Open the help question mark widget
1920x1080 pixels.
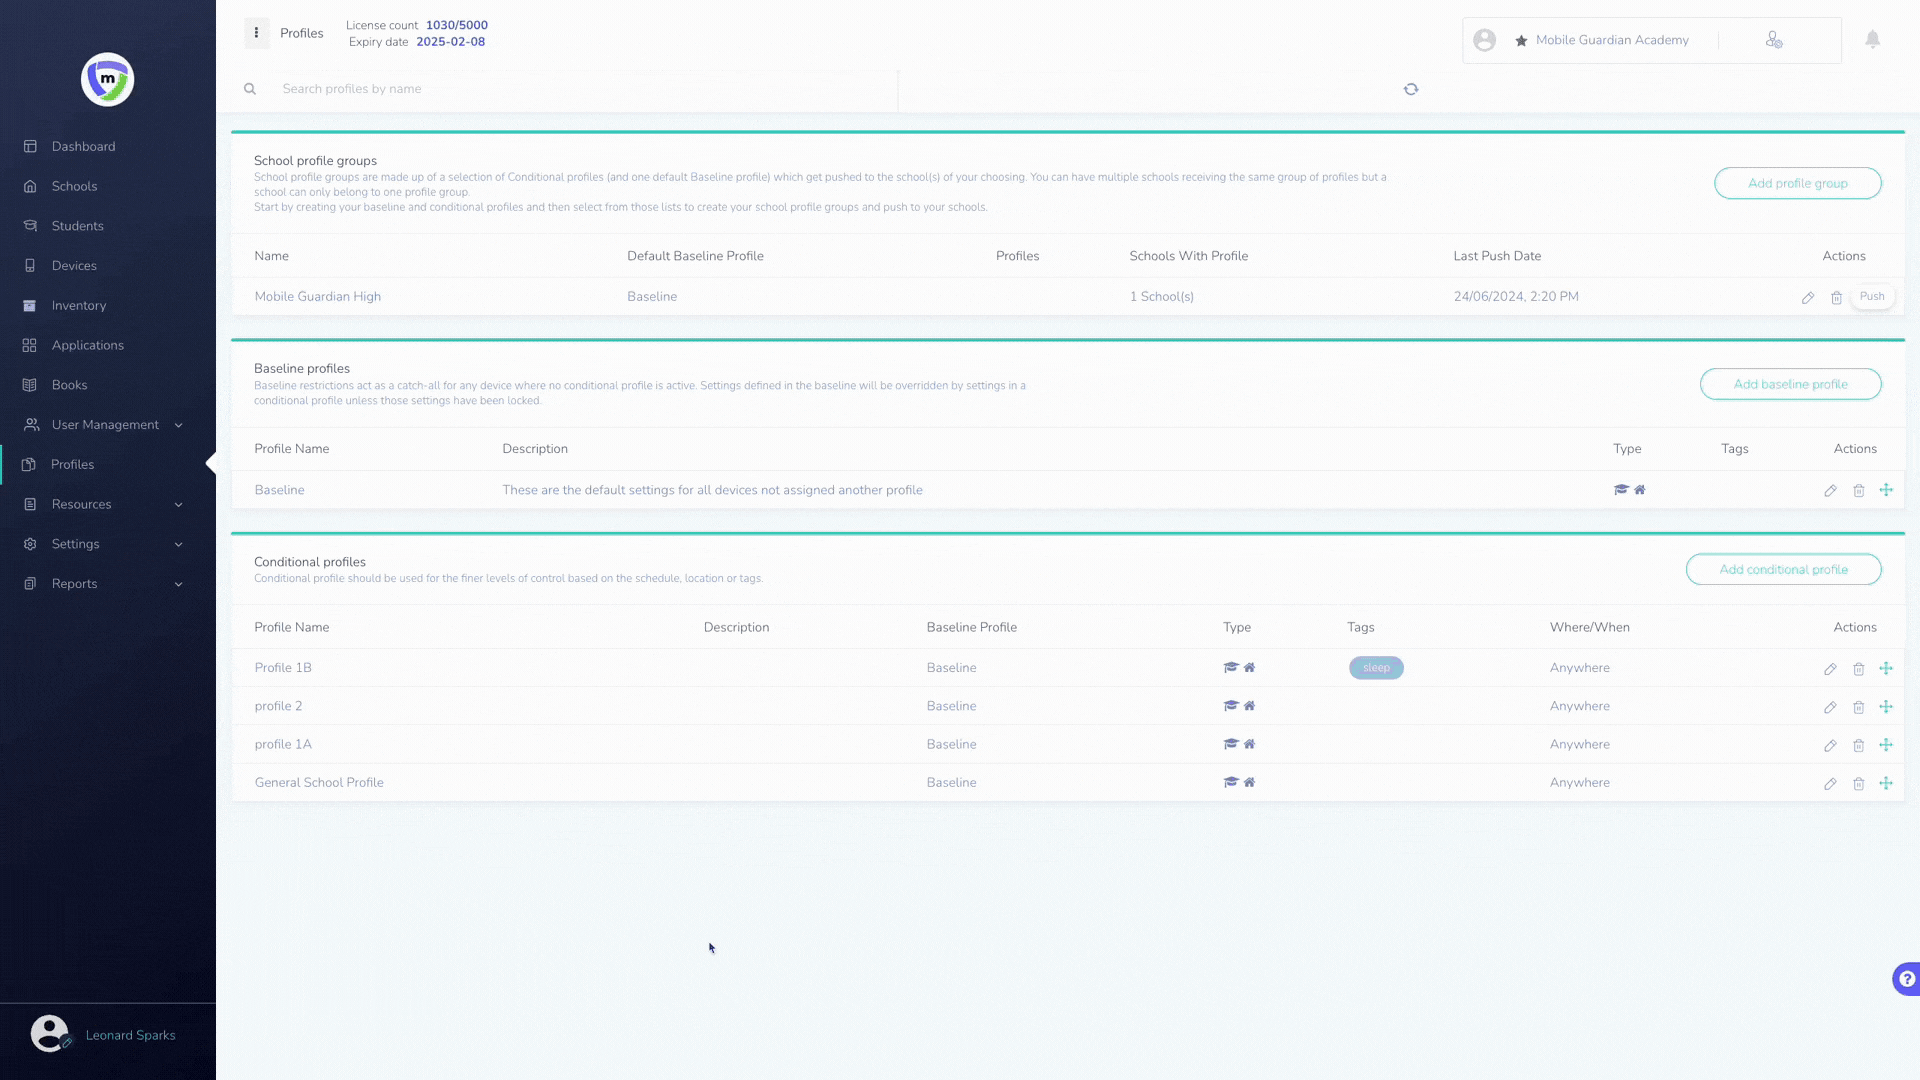pos(1906,979)
